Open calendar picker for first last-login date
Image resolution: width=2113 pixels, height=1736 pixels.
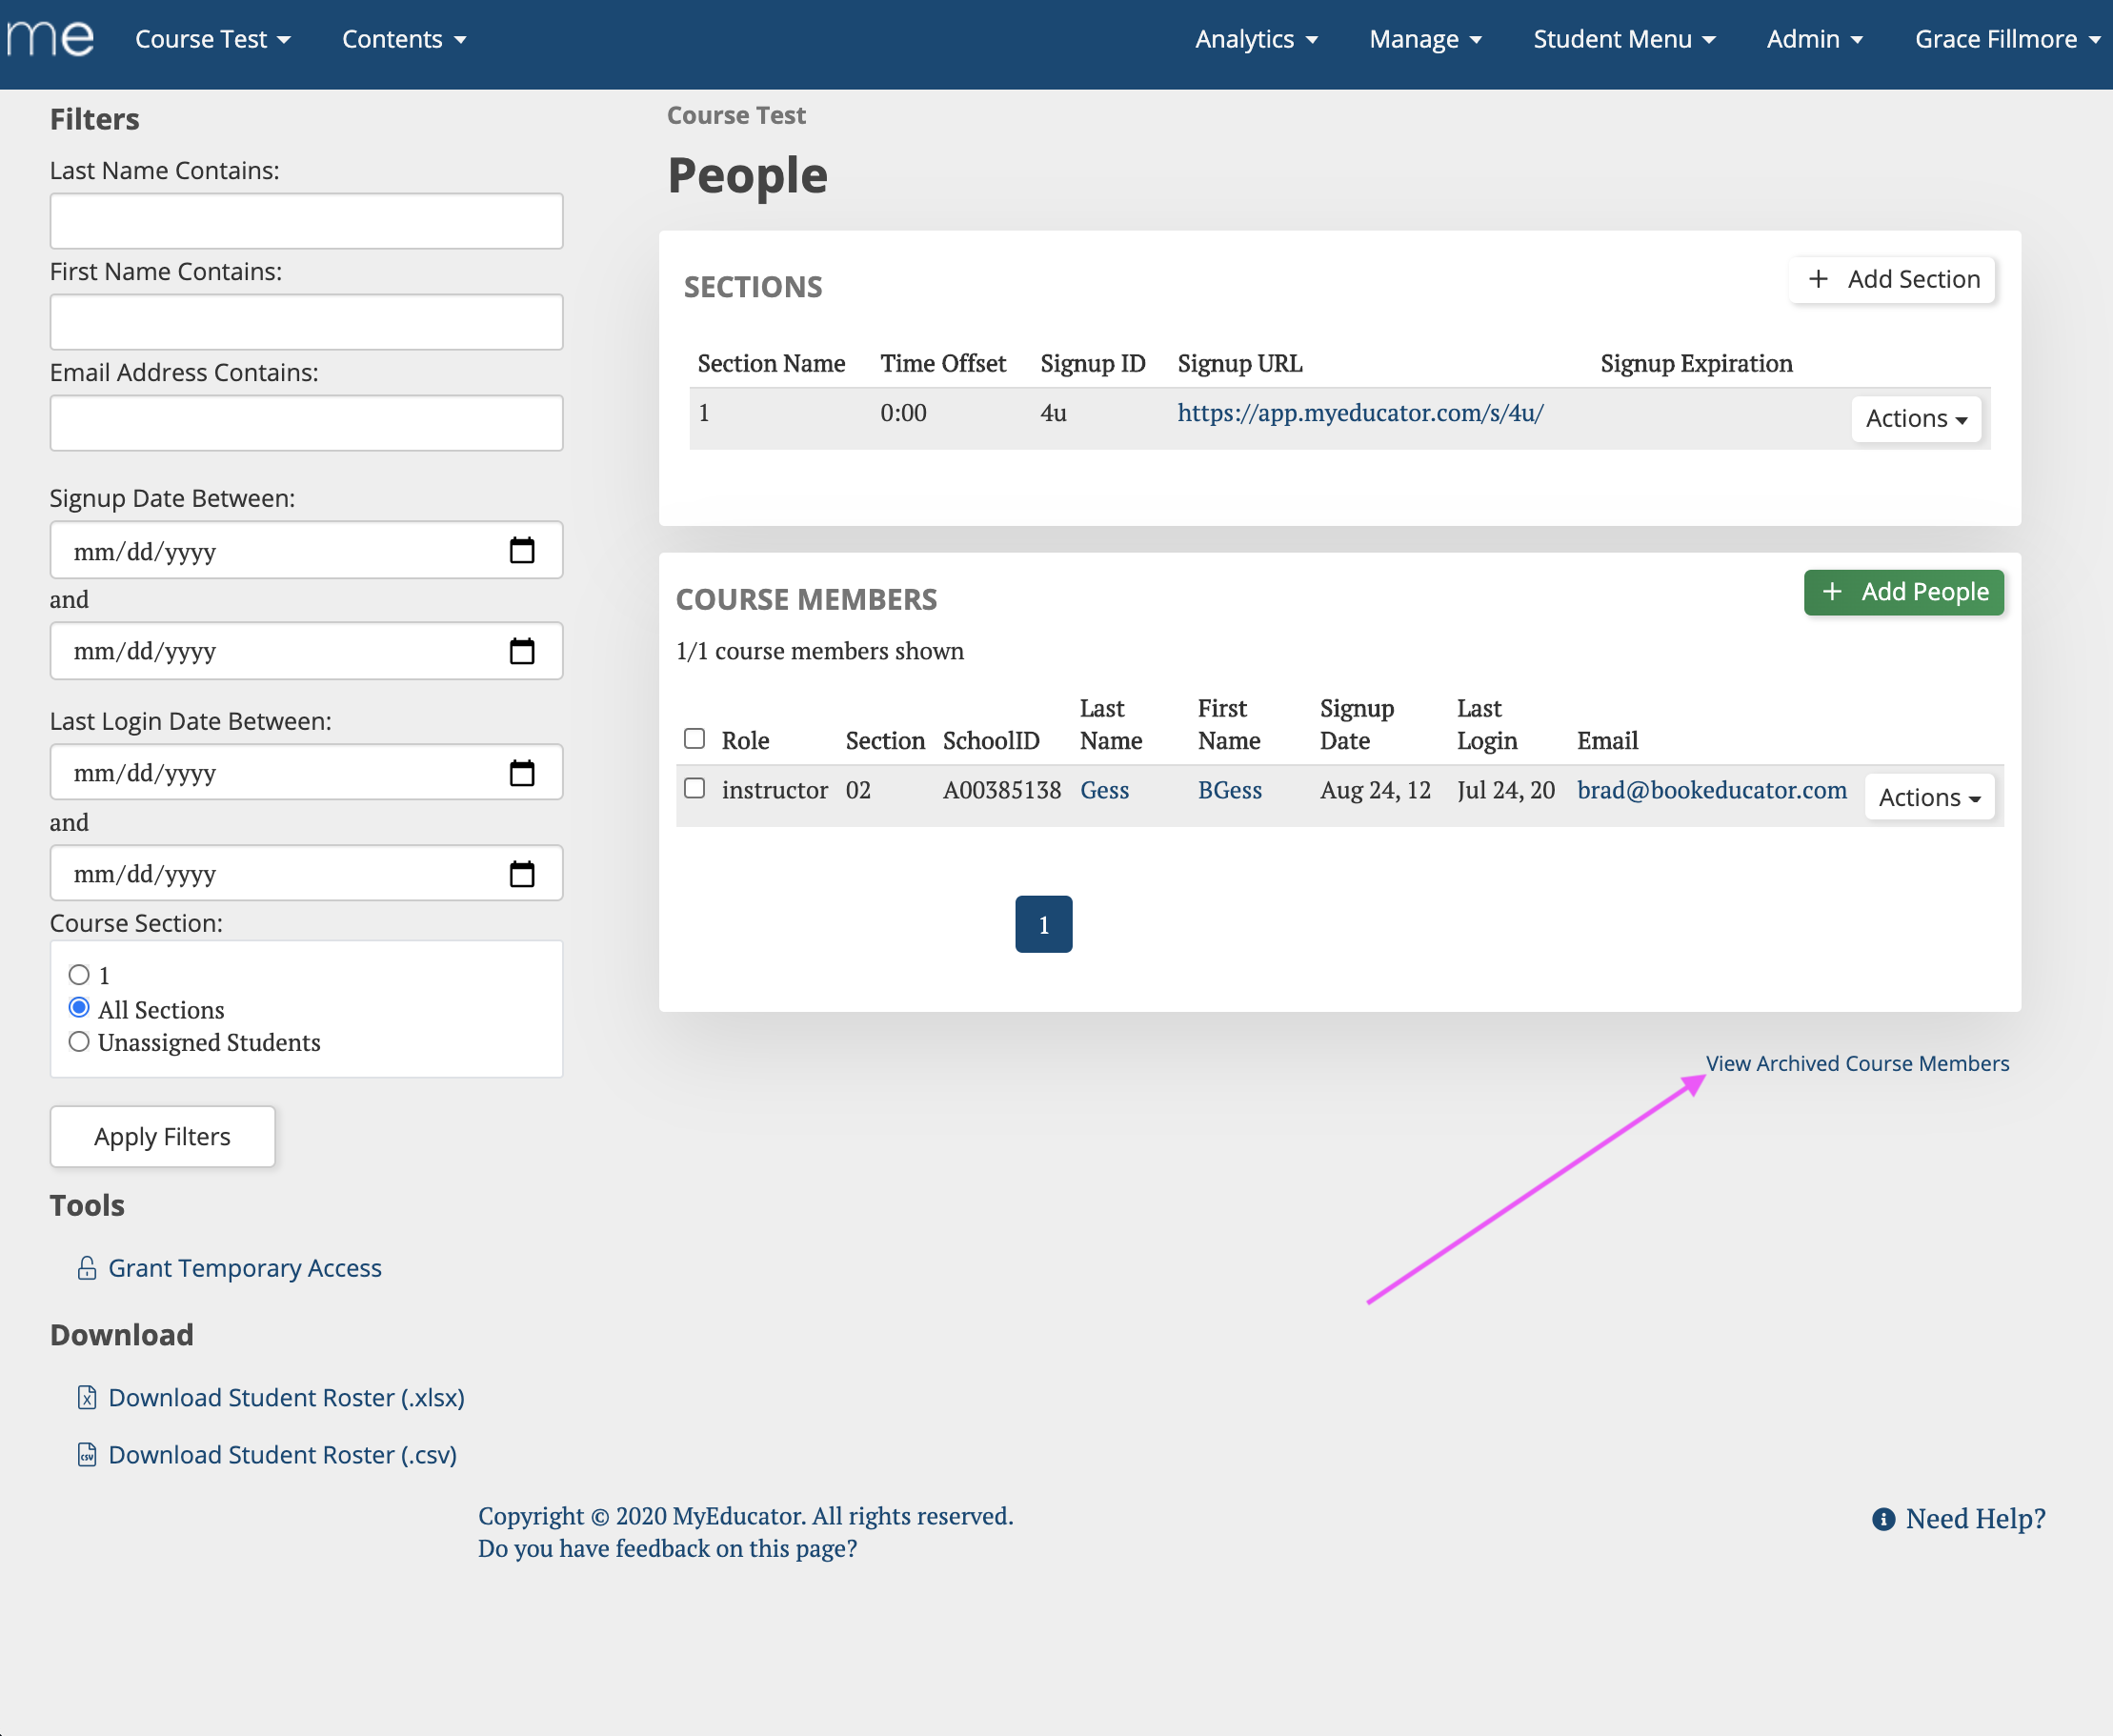522,773
